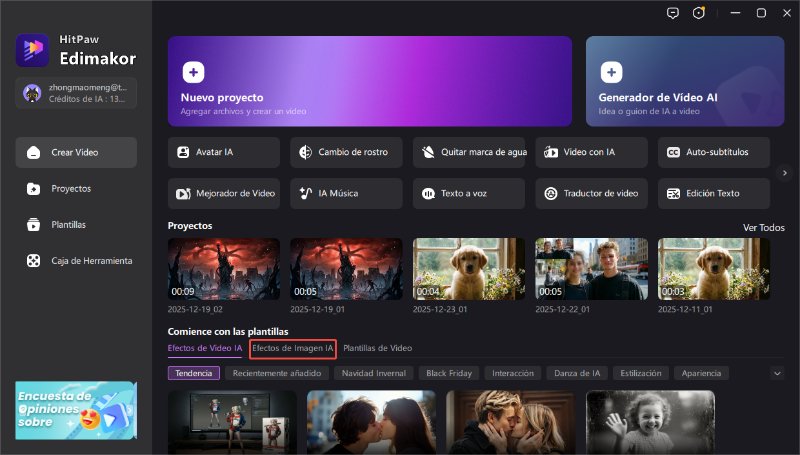Open Crear Video in the sidebar
This screenshot has width=800, height=455.
[x=76, y=153]
